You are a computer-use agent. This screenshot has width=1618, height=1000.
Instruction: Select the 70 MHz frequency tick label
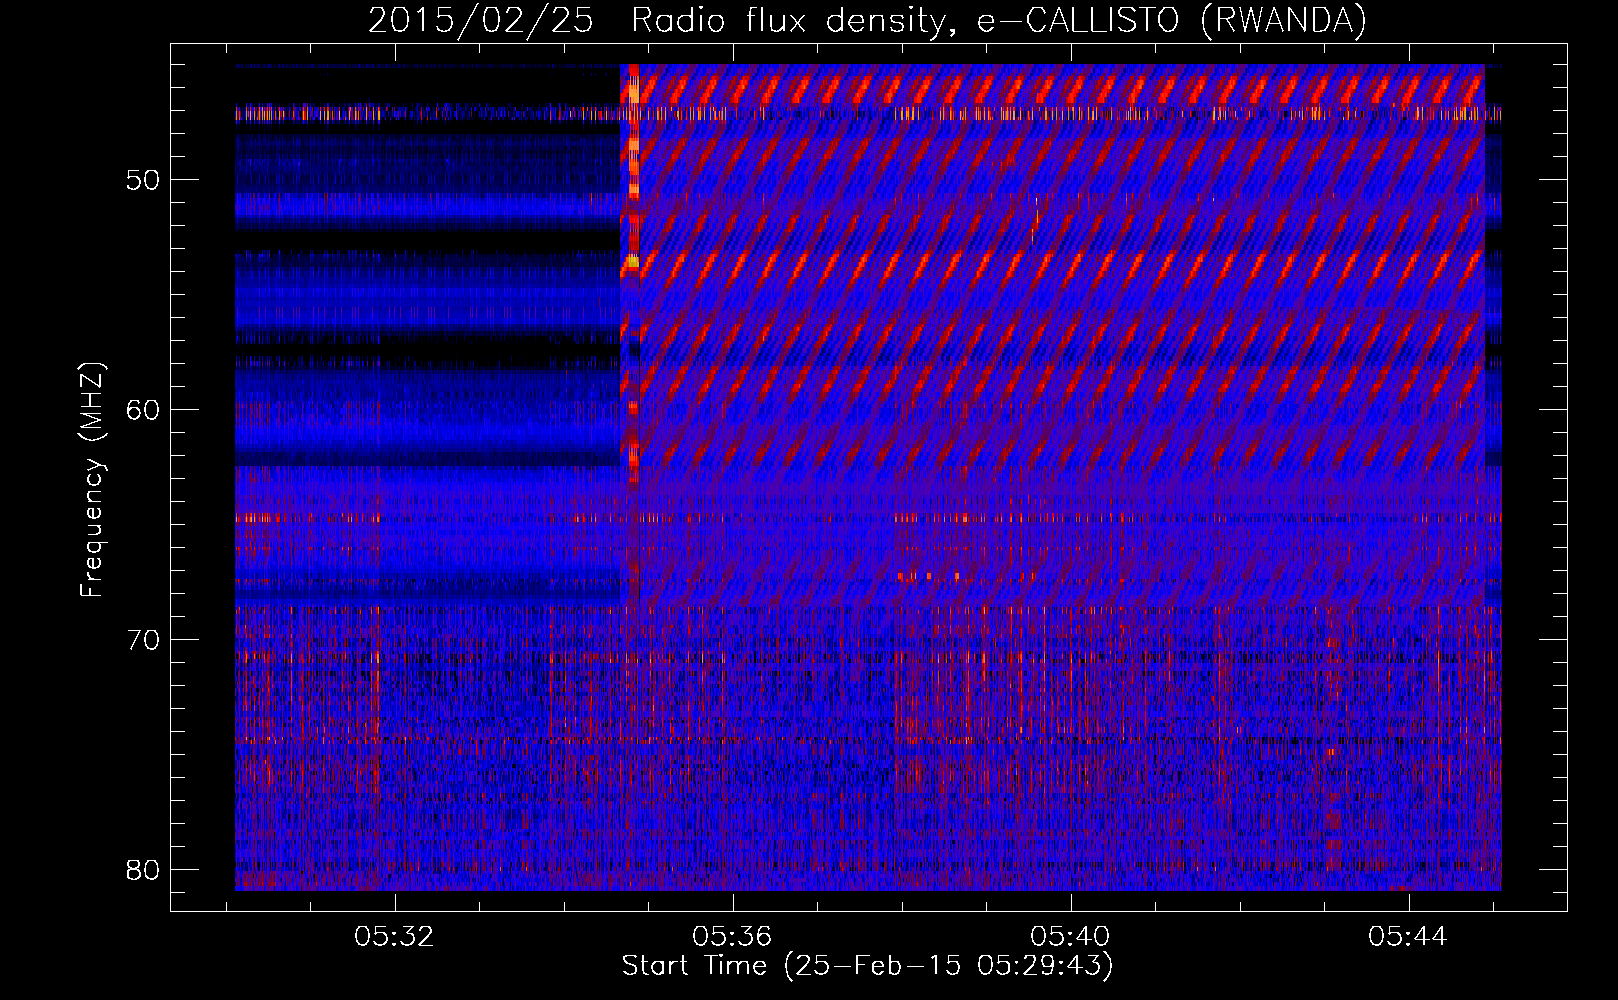(144, 640)
